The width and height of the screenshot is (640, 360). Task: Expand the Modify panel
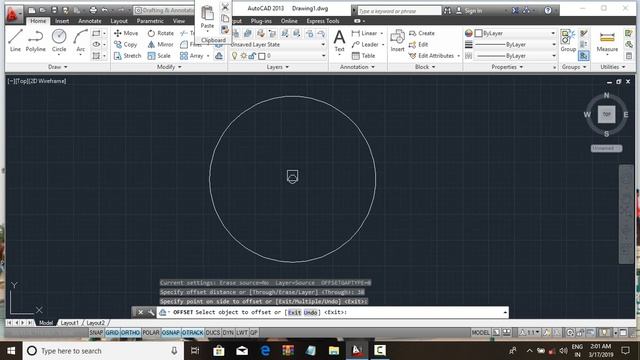[169, 67]
